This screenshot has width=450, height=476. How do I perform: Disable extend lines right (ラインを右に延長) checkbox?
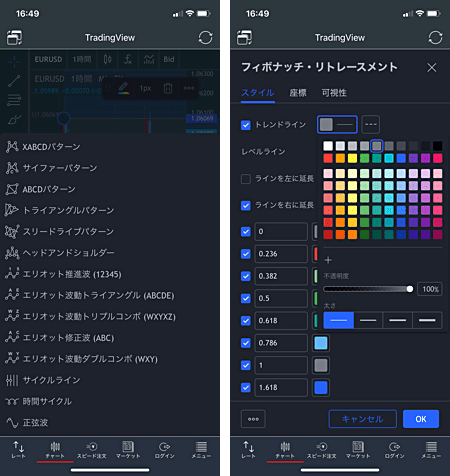[x=246, y=205]
